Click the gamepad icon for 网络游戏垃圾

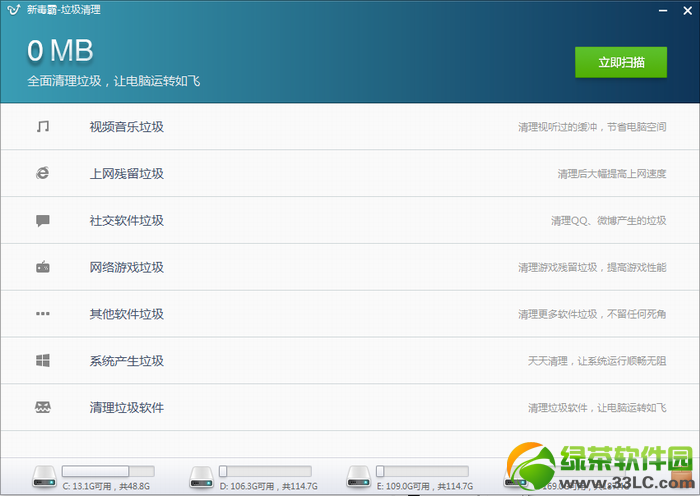click(43, 267)
